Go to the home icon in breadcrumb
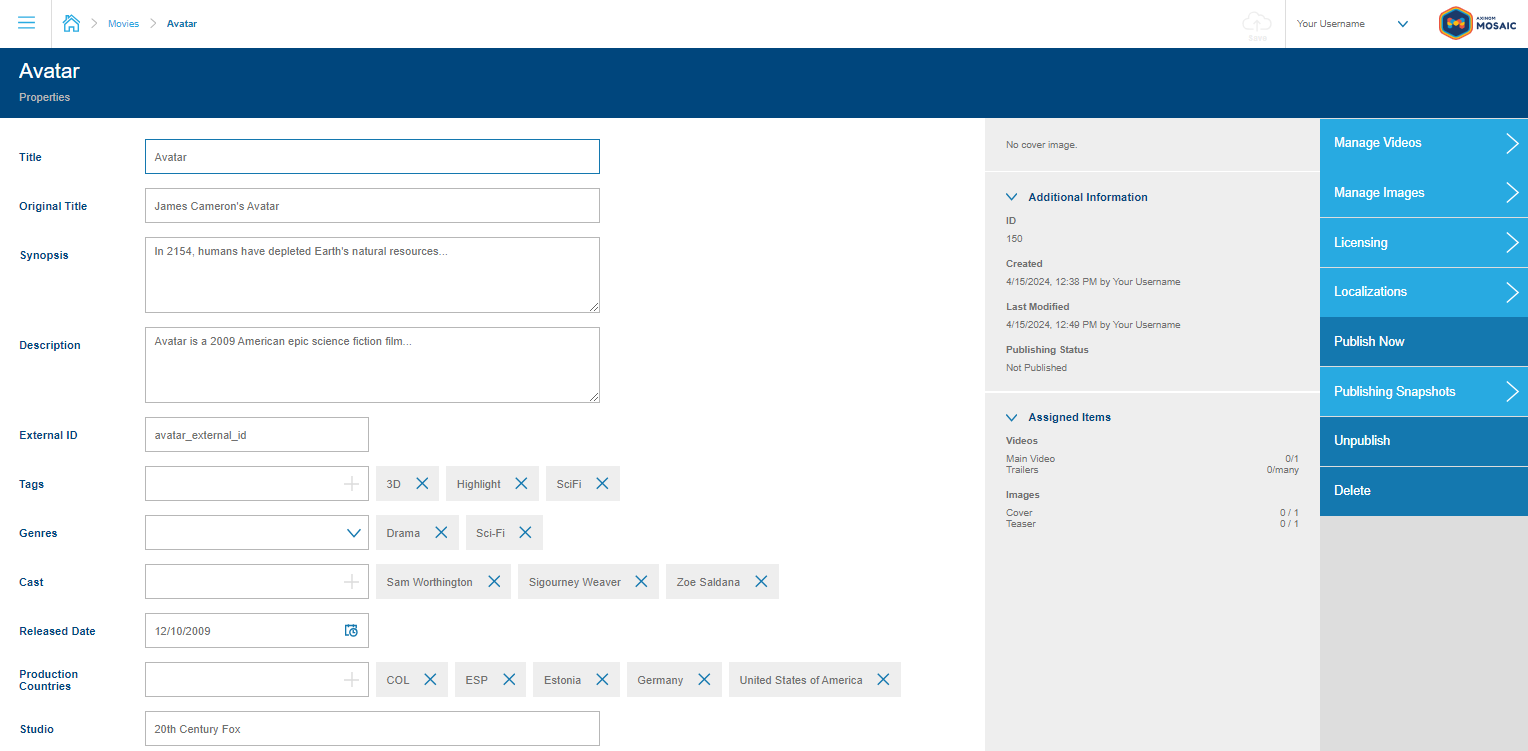 [71, 23]
